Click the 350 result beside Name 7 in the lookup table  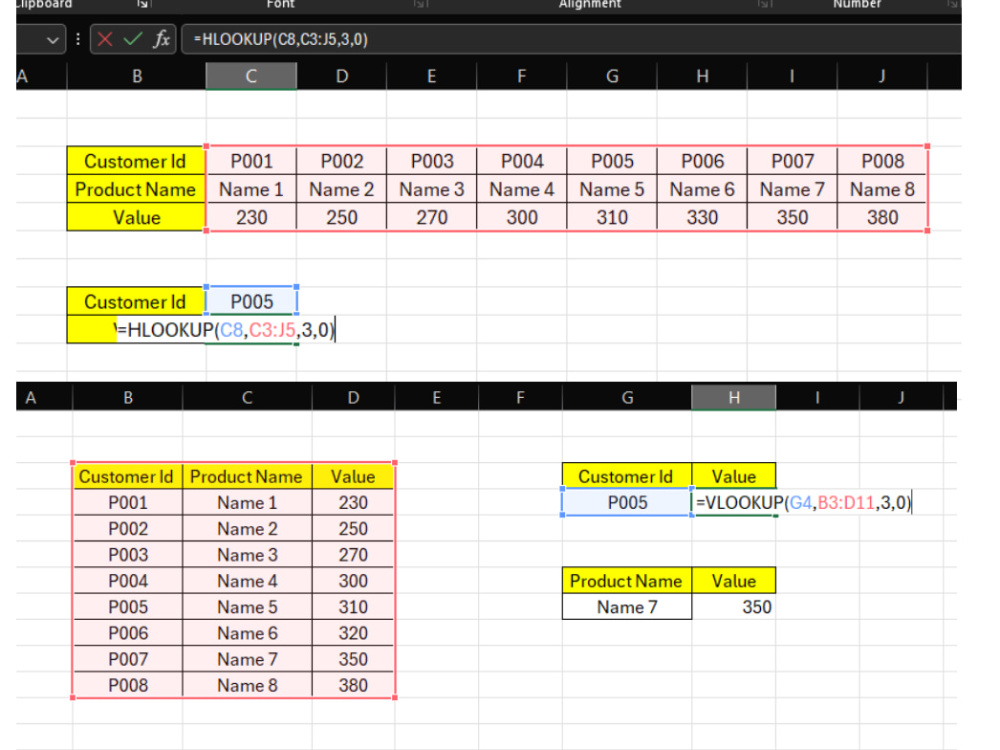click(x=733, y=607)
